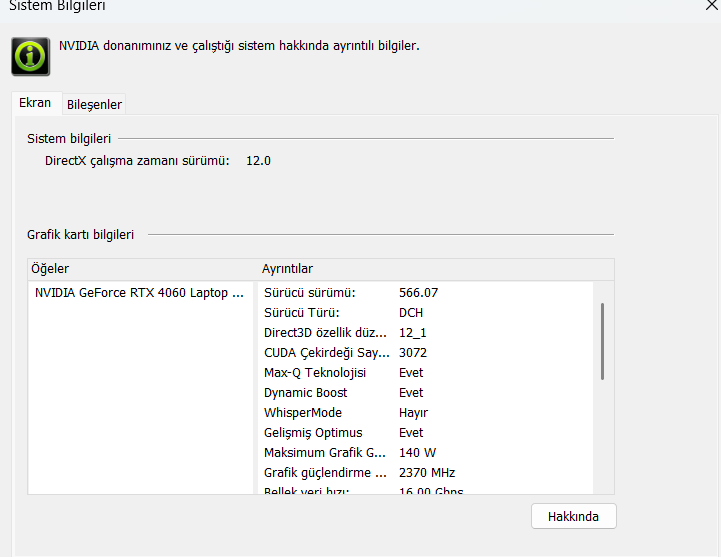
Task: Click the 3072 CUDA cores value
Action: click(413, 353)
